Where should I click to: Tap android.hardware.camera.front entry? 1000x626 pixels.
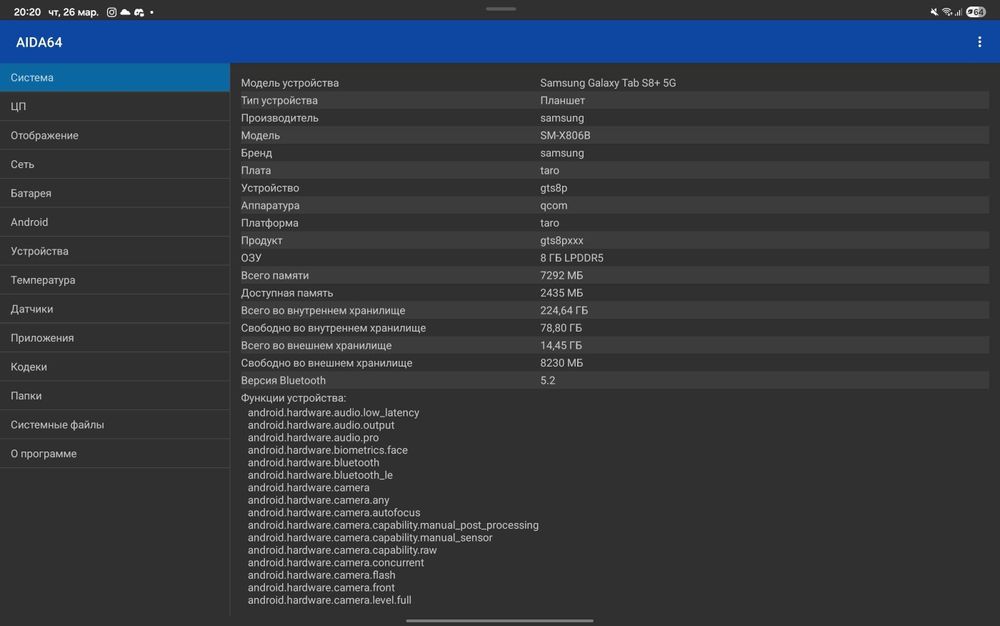click(x=321, y=588)
